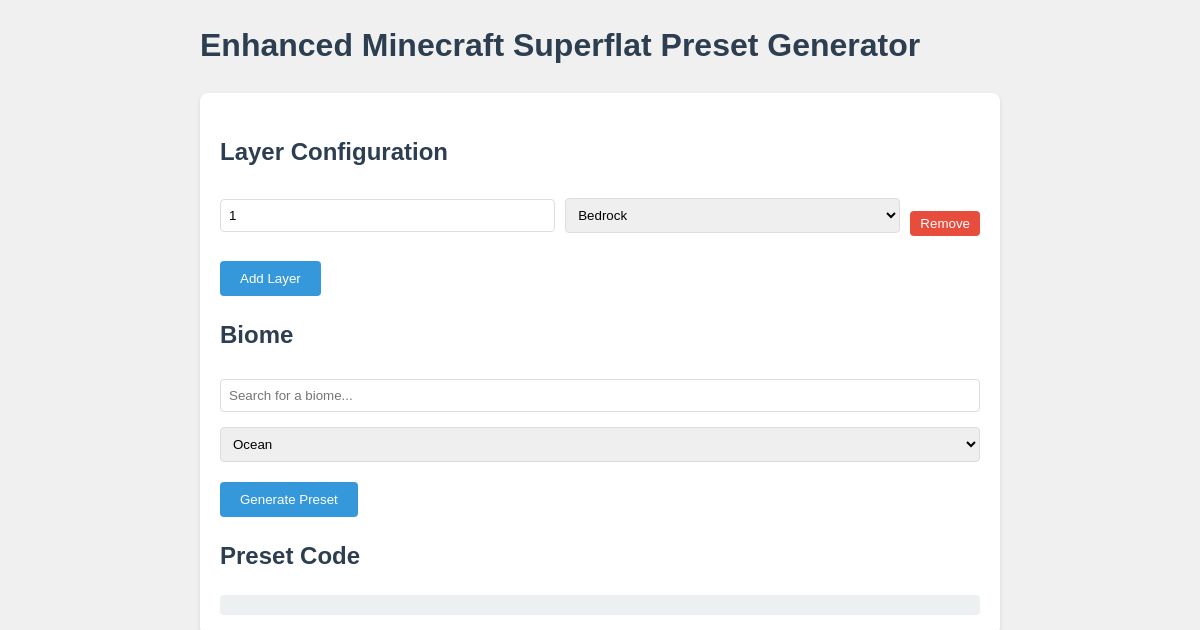Click the layer count input showing 1

point(387,215)
